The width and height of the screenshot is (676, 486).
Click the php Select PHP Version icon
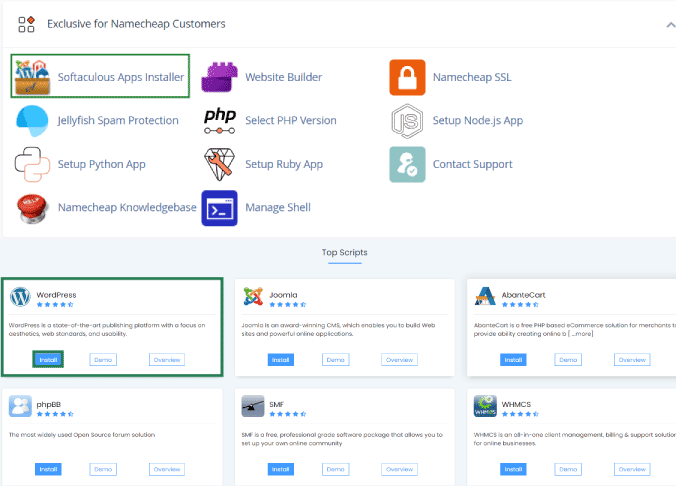click(x=219, y=121)
